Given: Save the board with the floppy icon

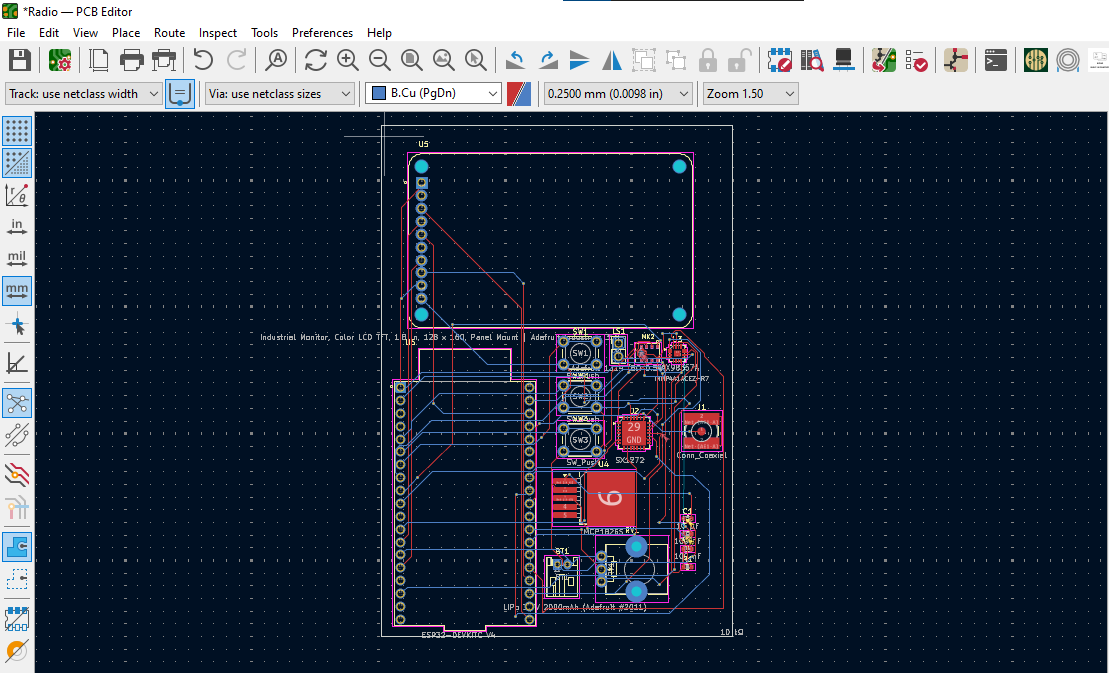Looking at the screenshot, I should coord(19,60).
